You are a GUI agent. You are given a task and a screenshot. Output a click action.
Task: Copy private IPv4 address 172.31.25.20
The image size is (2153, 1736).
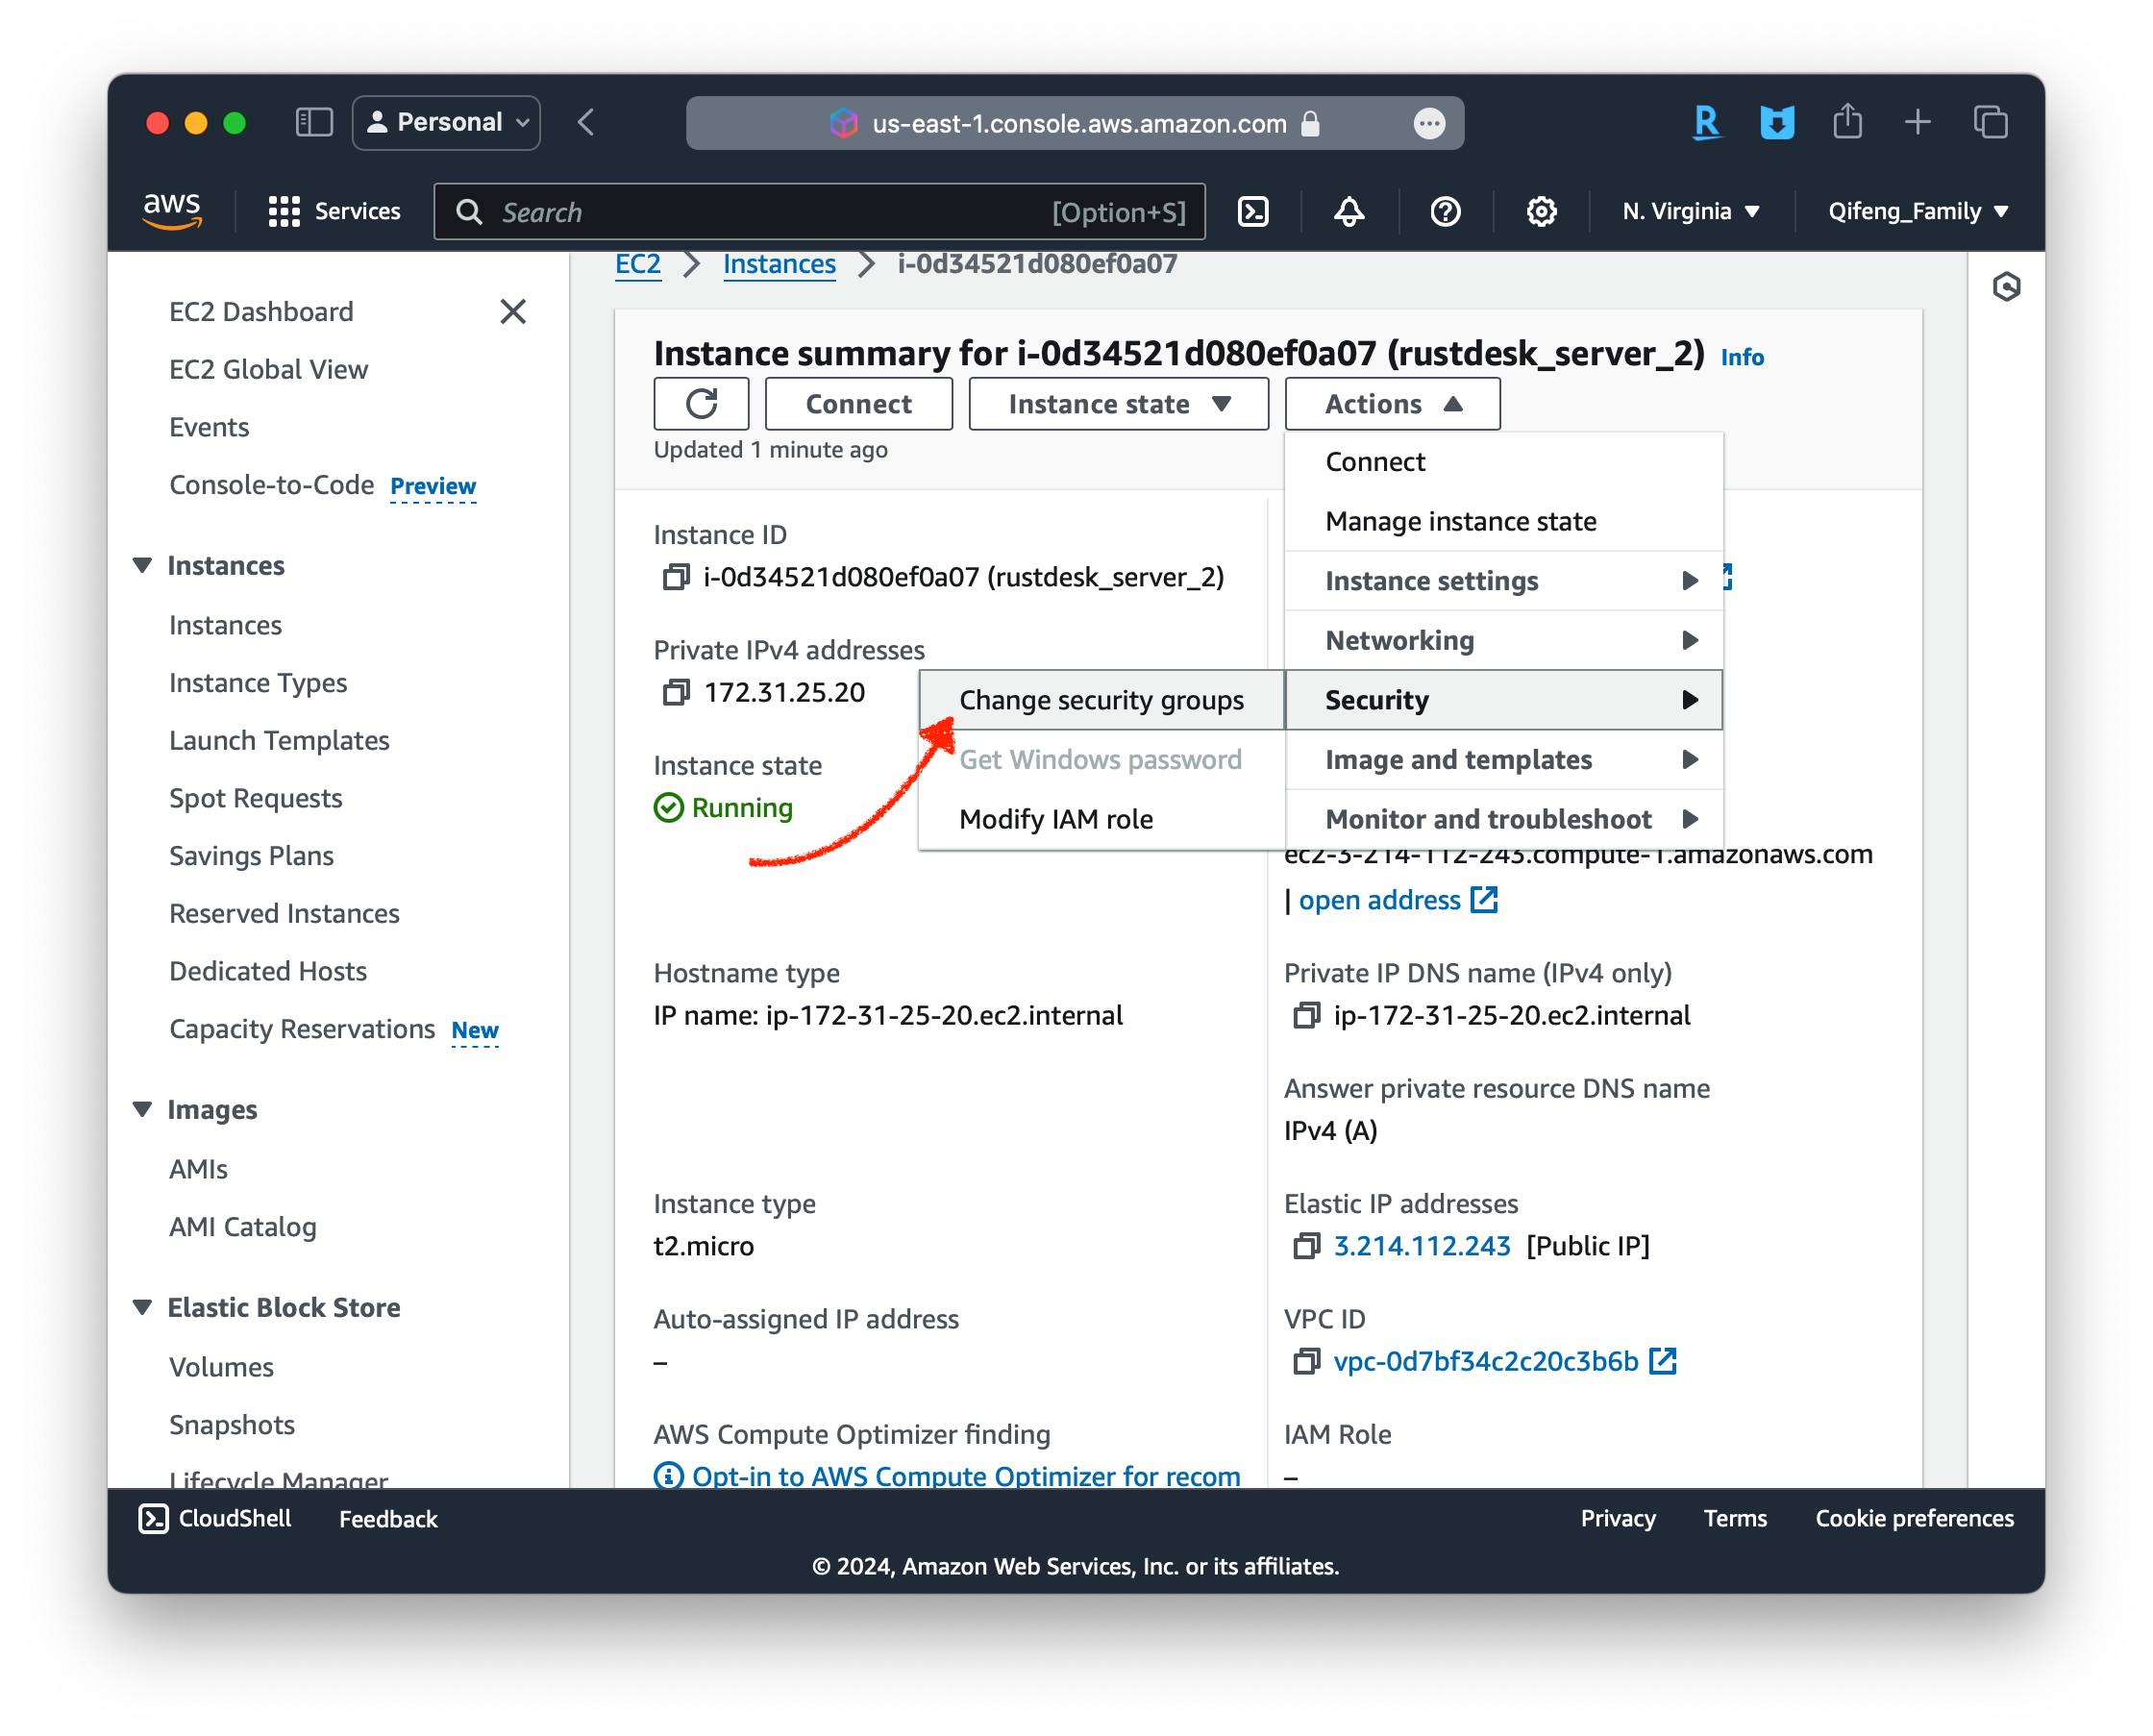676,692
